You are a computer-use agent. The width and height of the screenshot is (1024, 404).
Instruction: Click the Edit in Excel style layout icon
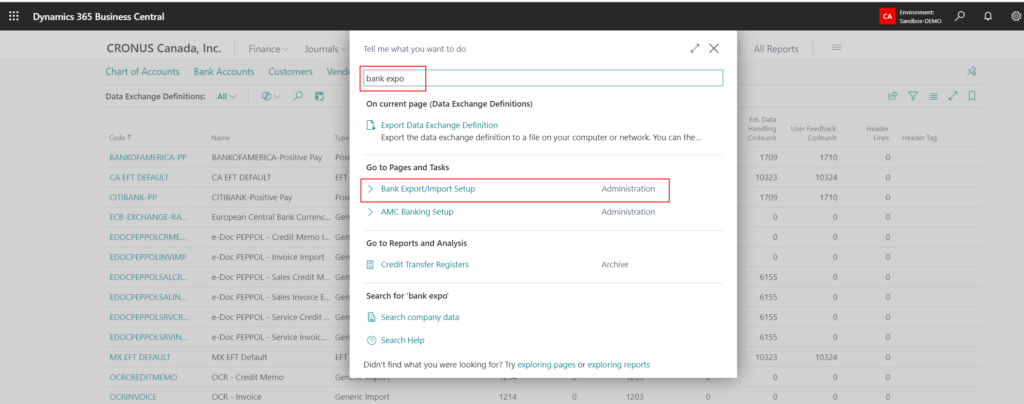pos(319,96)
